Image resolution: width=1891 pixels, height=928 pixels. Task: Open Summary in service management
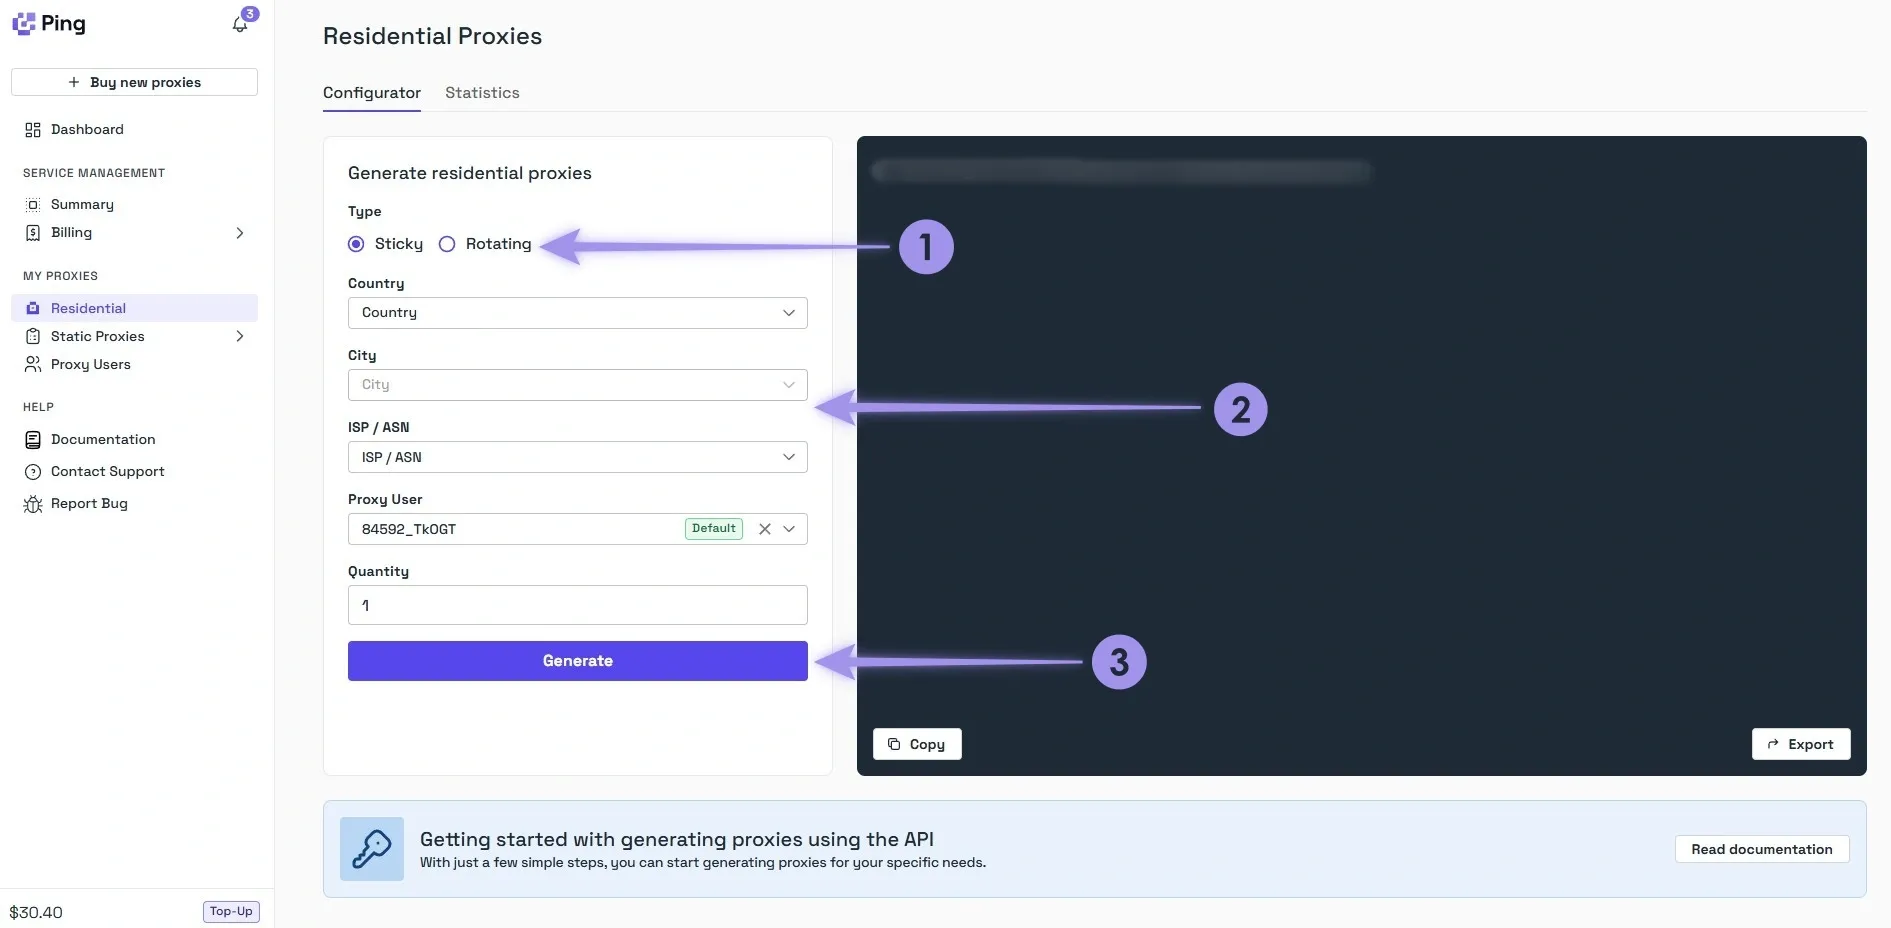[x=82, y=205]
